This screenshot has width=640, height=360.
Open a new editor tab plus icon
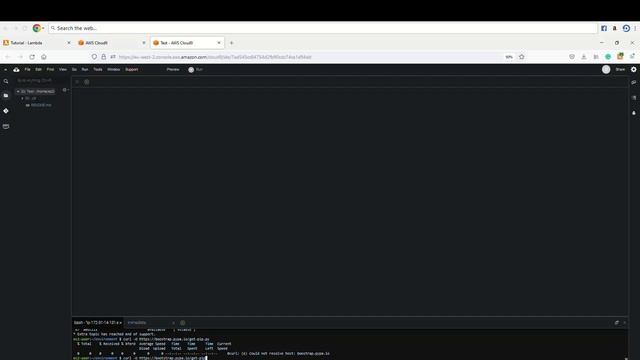(87, 82)
